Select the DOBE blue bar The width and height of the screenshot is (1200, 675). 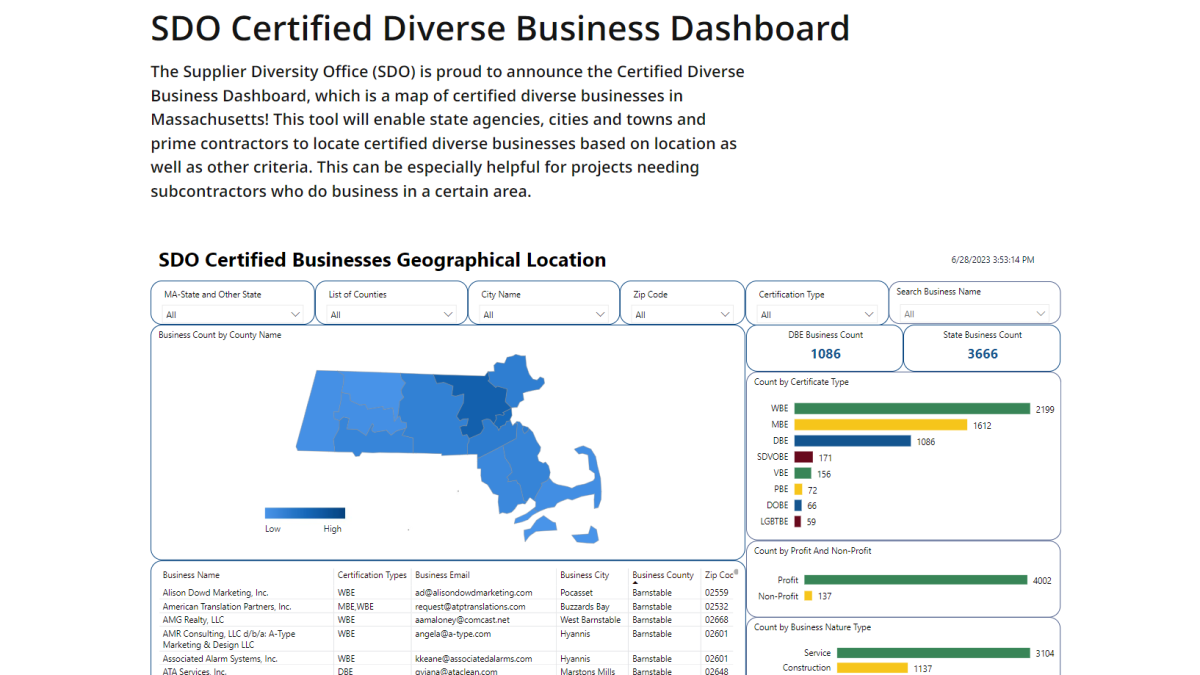(x=798, y=505)
